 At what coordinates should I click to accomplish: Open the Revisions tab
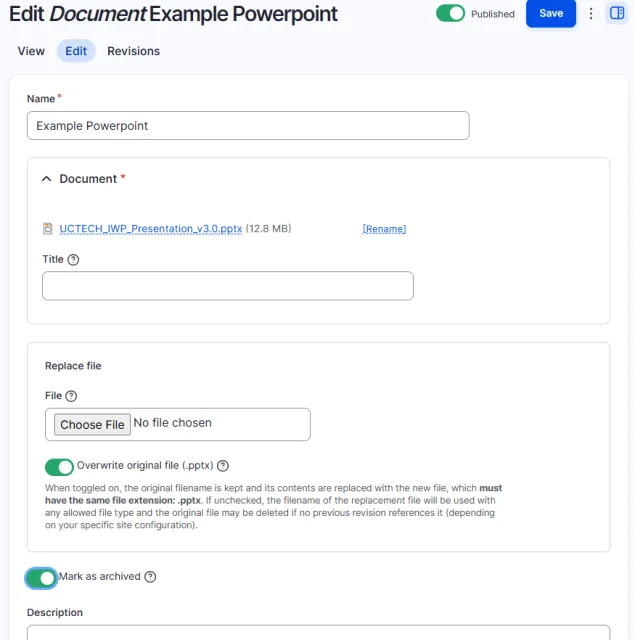(x=133, y=51)
